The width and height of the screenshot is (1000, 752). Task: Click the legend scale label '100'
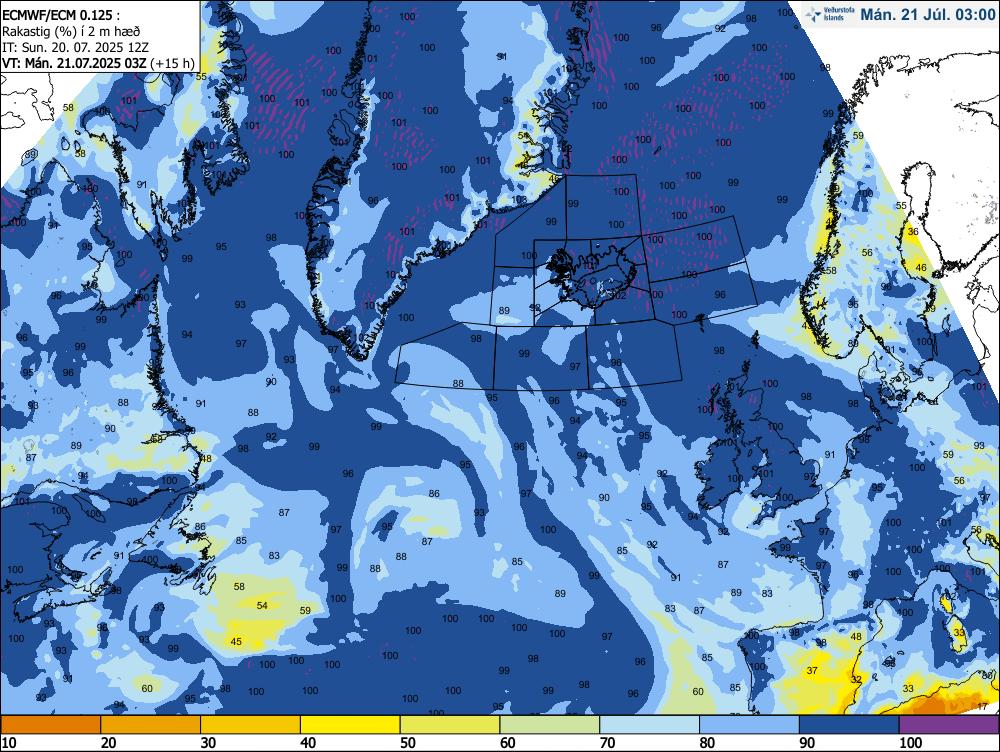pos(911,743)
